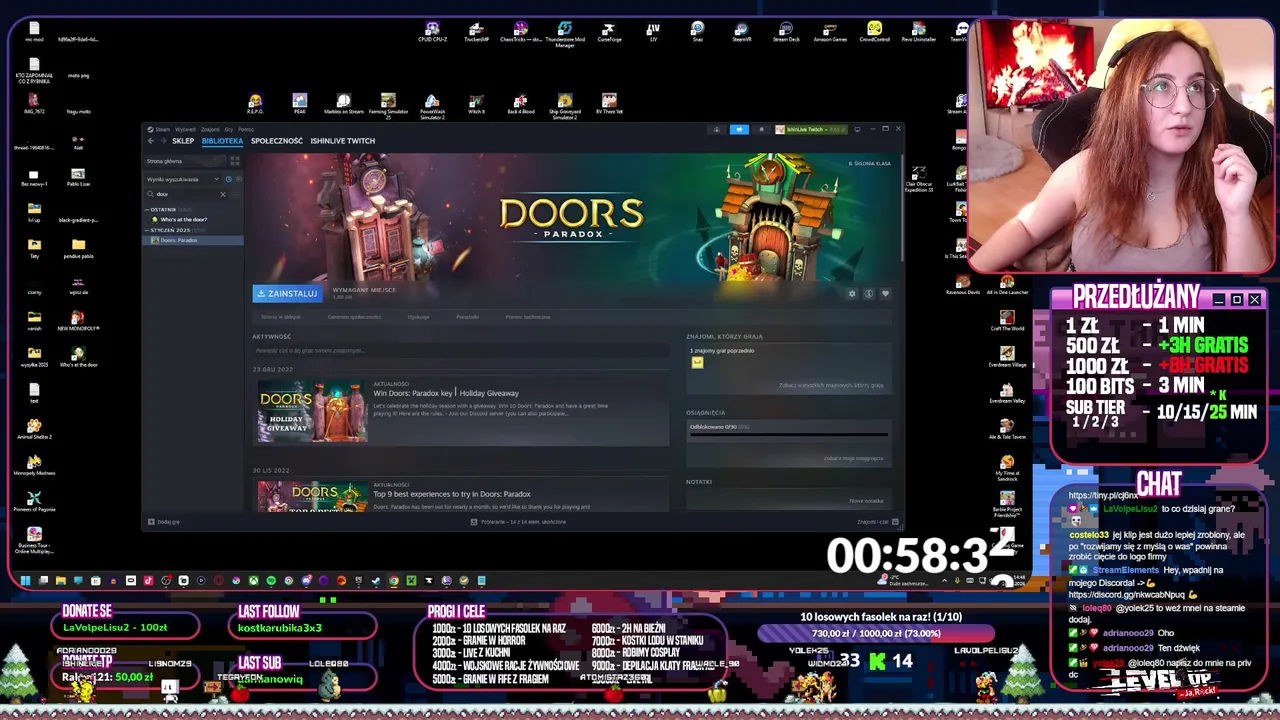Open the TruckersMP desktop icon
1280x720 pixels.
pyautogui.click(x=476, y=32)
